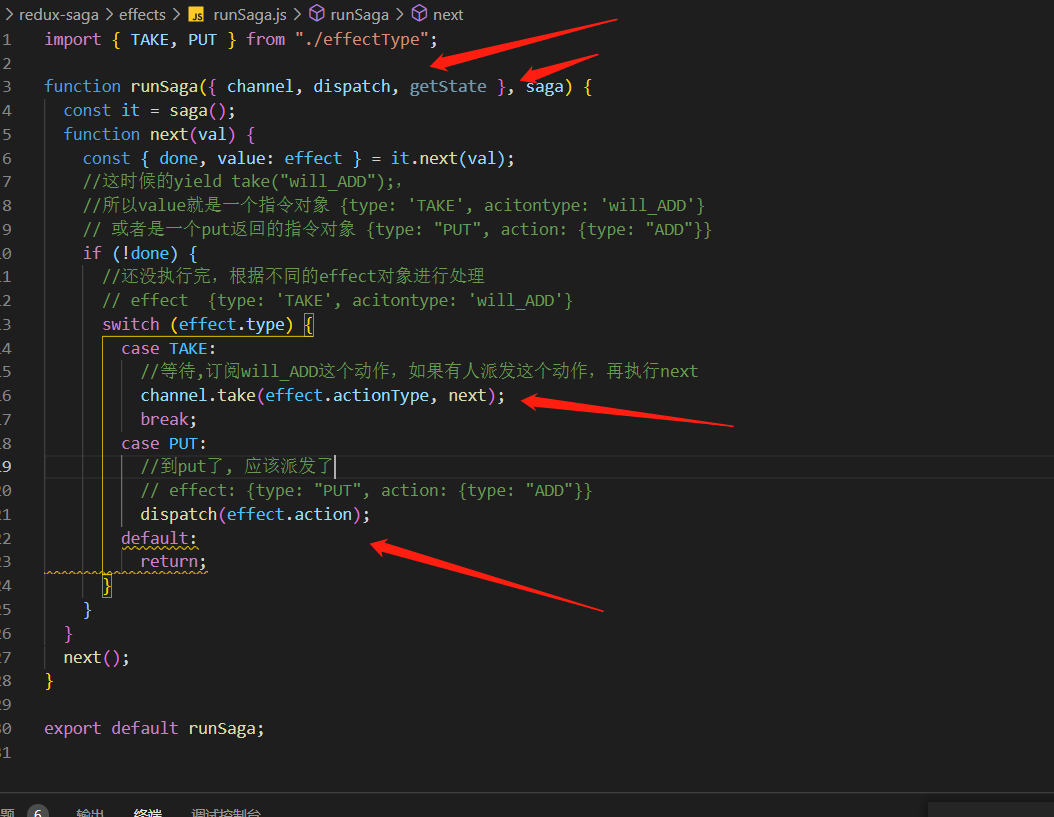Click the comment with {type: "PUT", action on line 20
This screenshot has height=817, width=1054.
[x=366, y=491]
